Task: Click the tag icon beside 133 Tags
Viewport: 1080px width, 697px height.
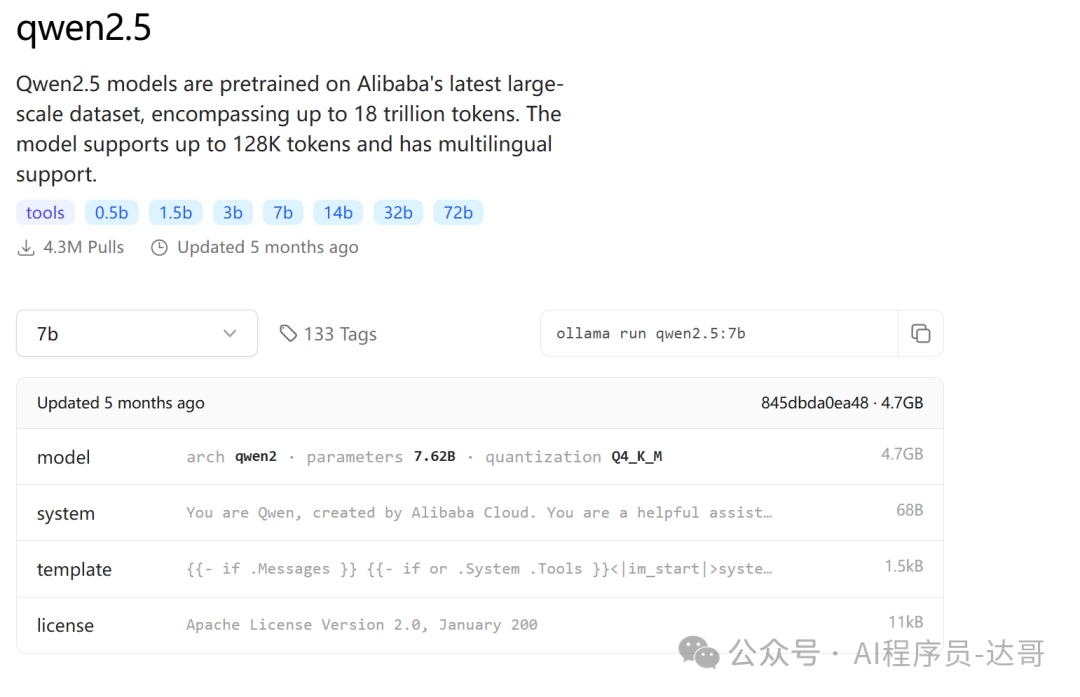Action: (x=288, y=333)
